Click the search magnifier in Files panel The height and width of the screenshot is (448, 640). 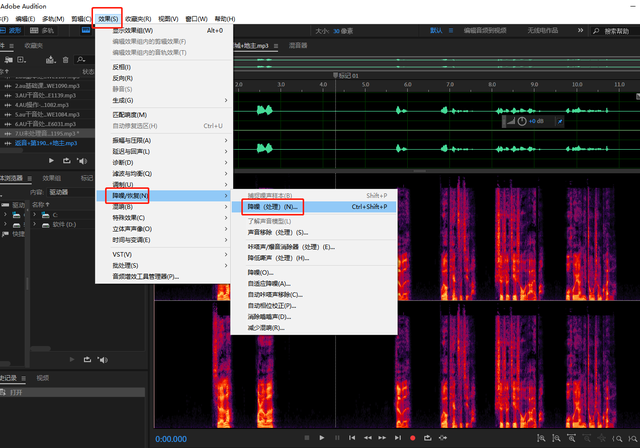point(81,60)
